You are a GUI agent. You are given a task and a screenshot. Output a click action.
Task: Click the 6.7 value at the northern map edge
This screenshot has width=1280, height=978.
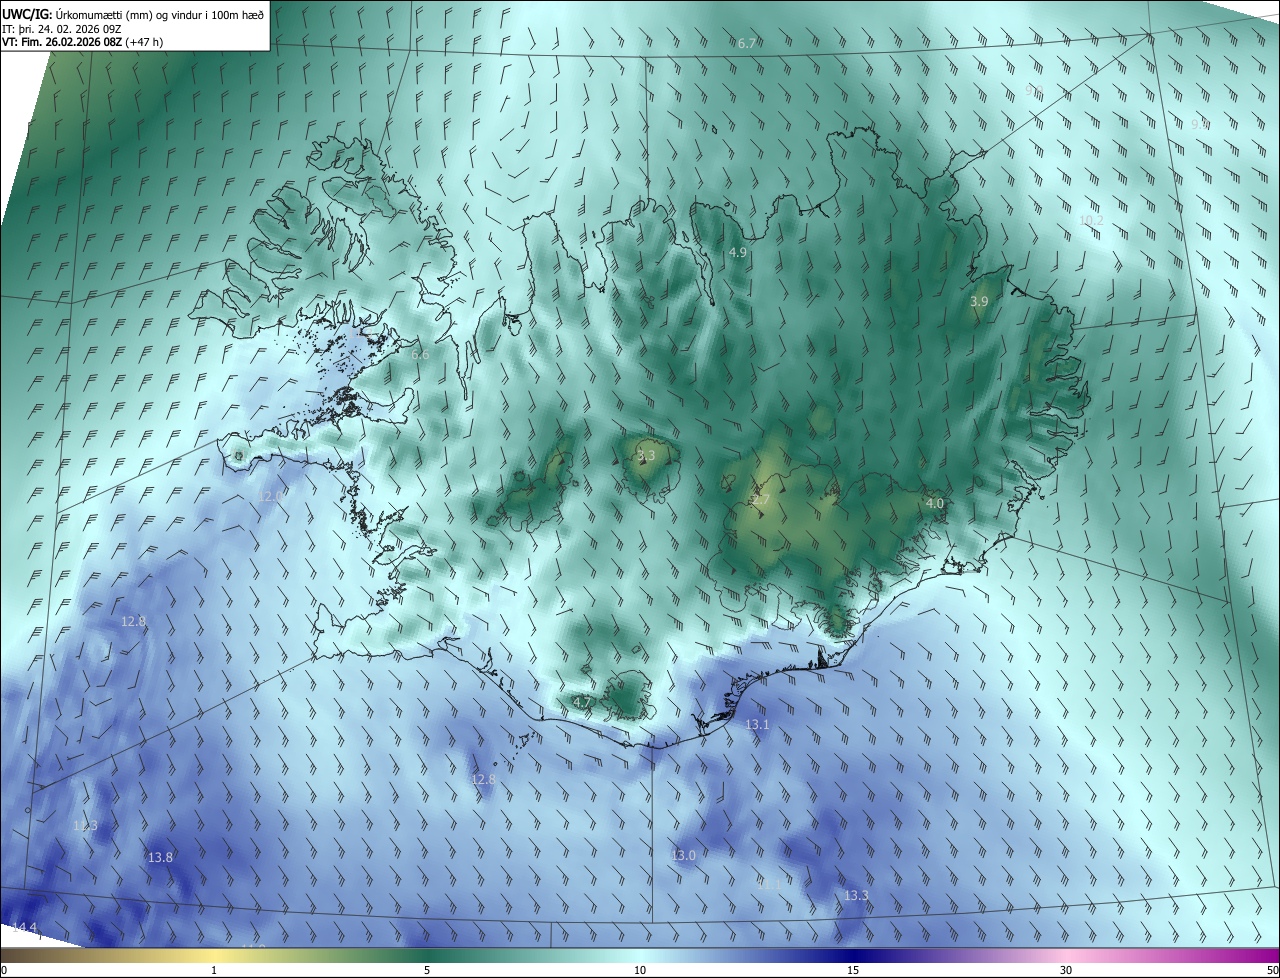tap(746, 44)
